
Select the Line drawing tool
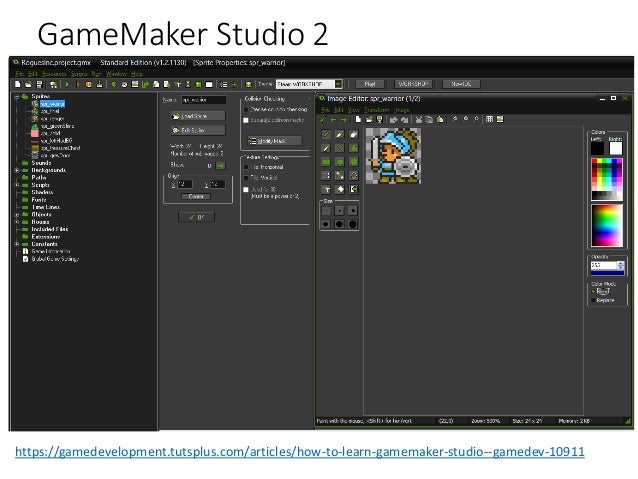tap(339, 148)
